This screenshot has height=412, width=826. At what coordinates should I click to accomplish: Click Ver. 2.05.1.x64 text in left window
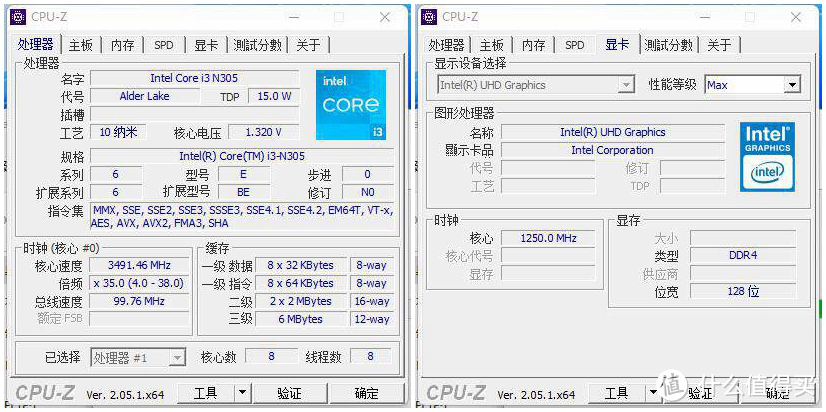coord(125,394)
